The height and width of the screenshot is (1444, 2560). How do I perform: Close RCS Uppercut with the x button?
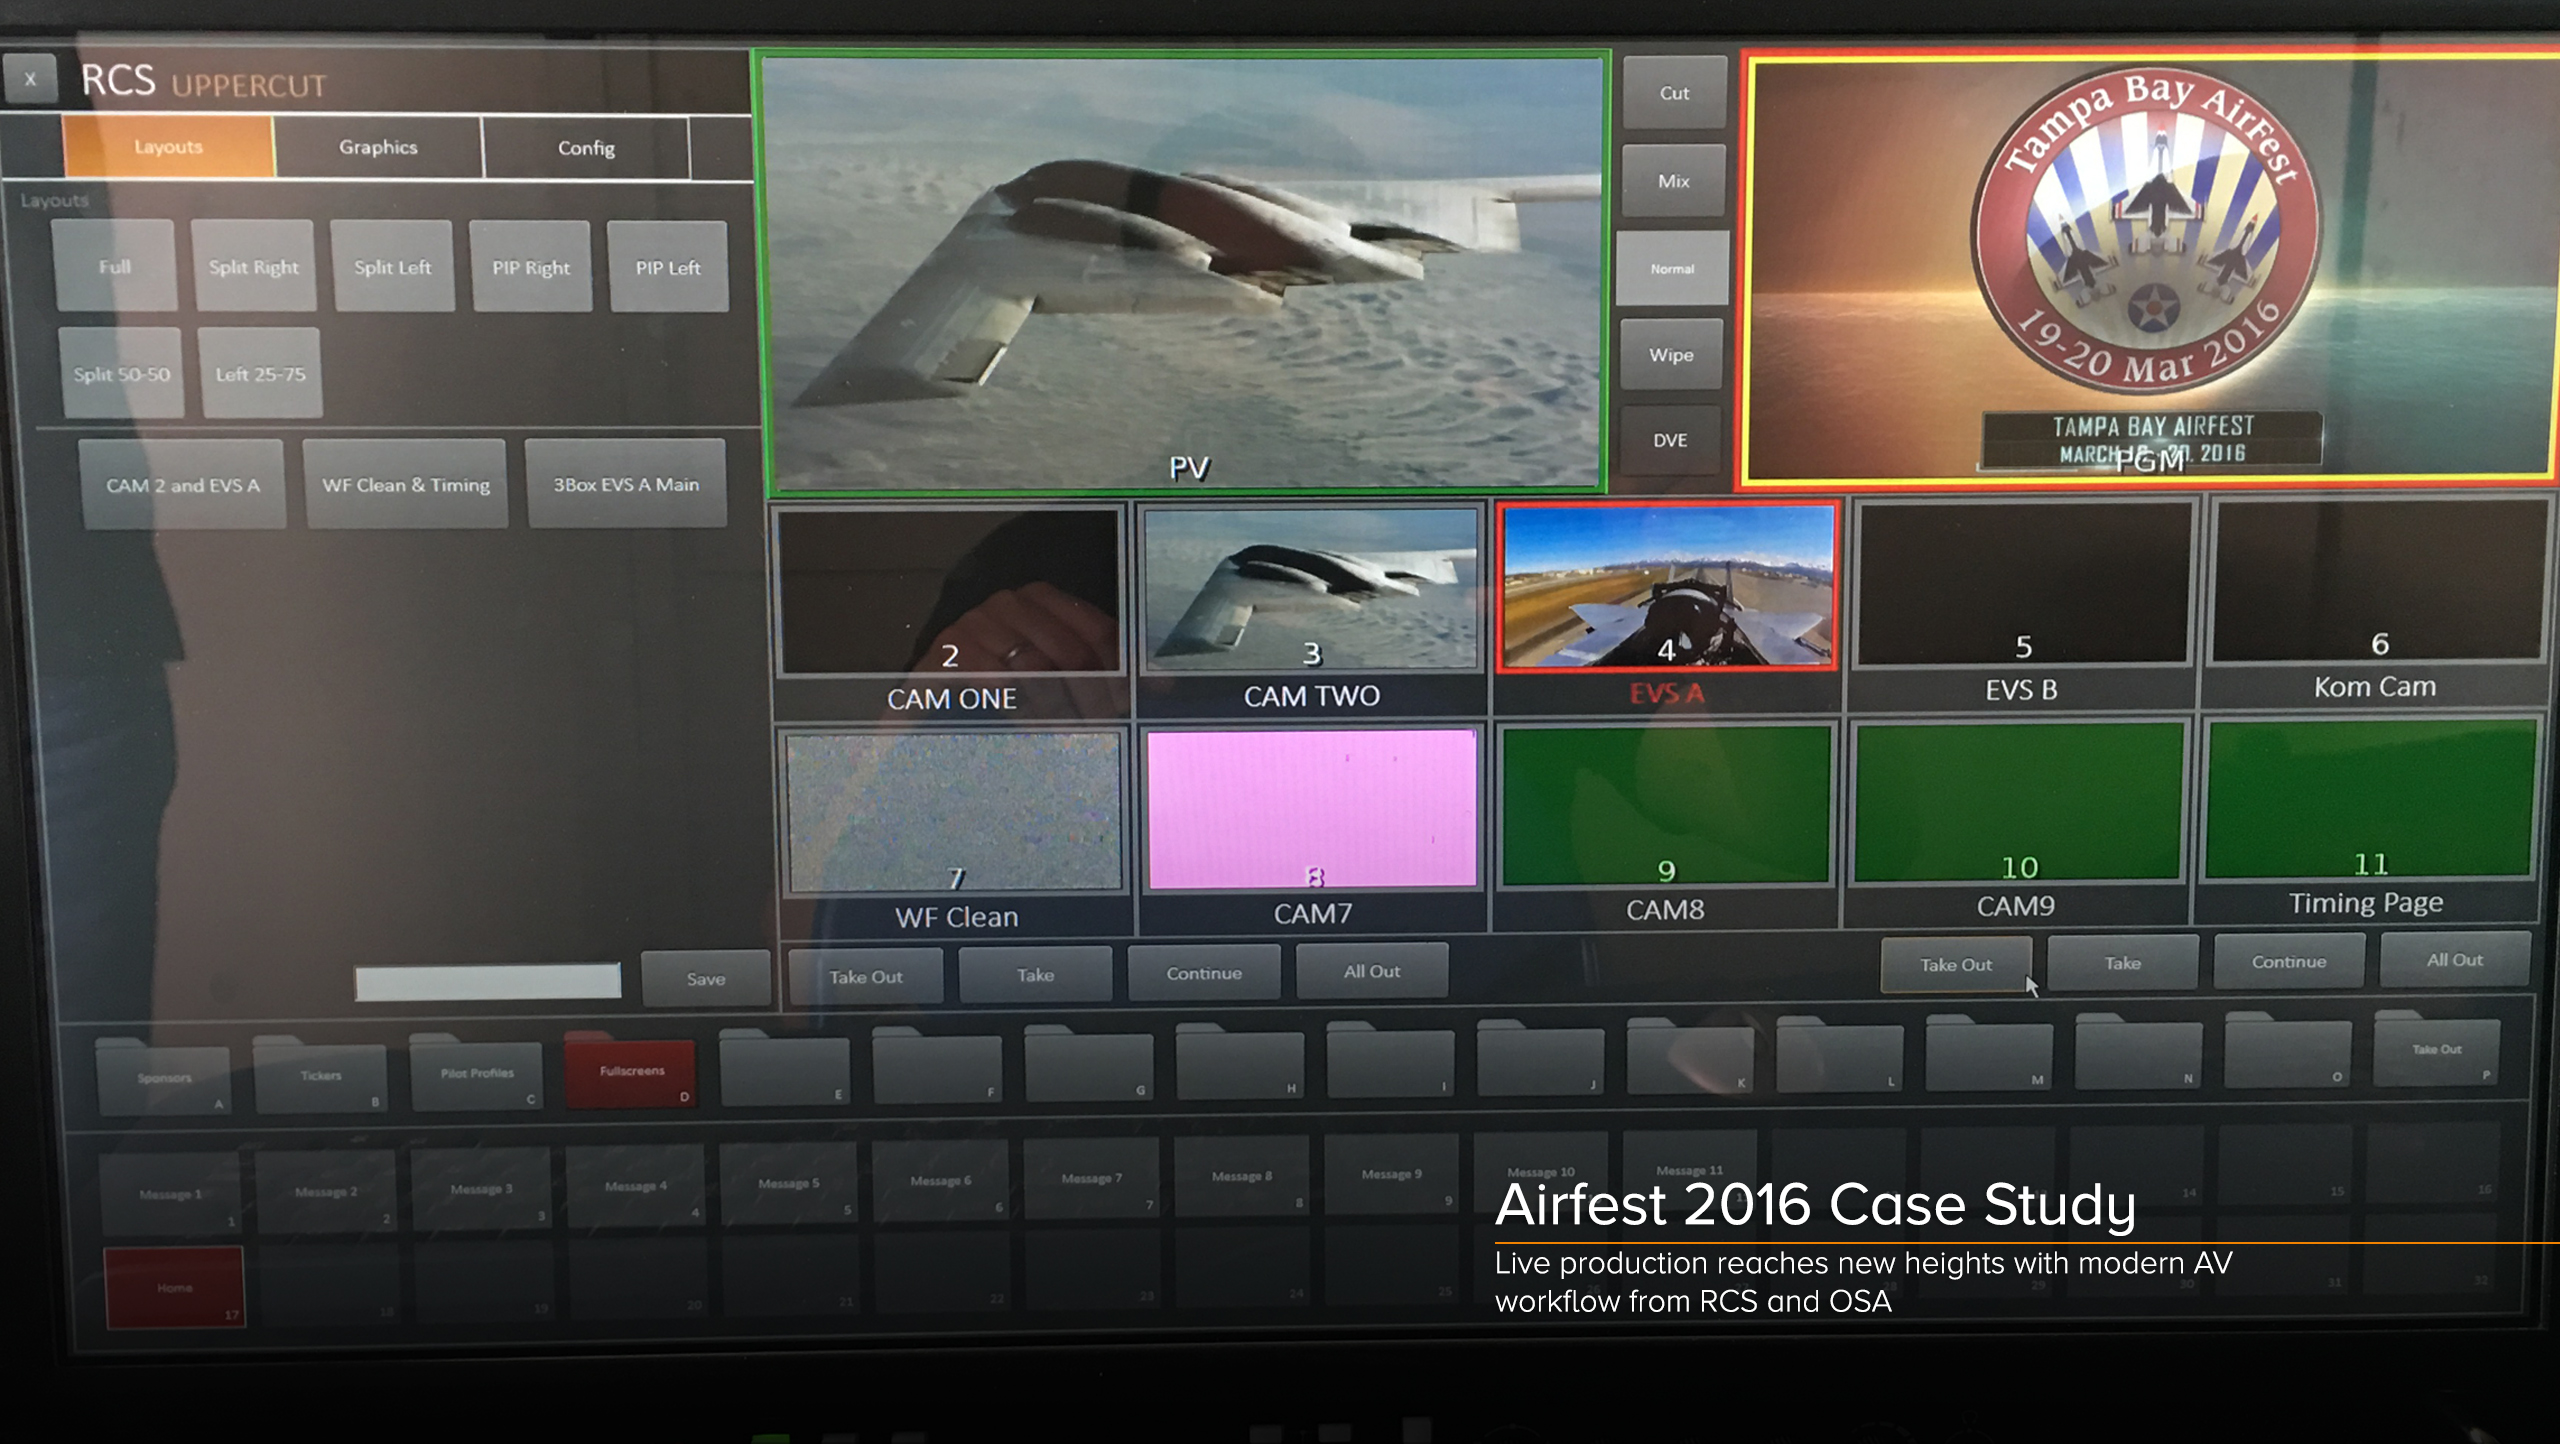point(30,80)
